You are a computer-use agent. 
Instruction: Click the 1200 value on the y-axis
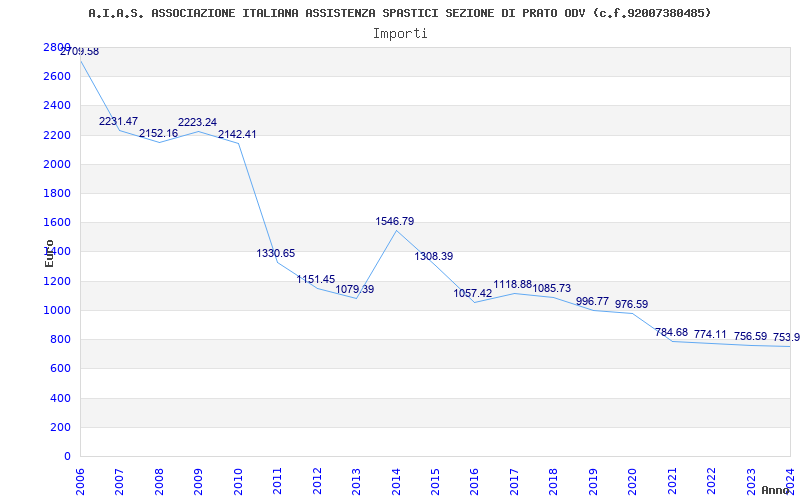click(x=57, y=281)
